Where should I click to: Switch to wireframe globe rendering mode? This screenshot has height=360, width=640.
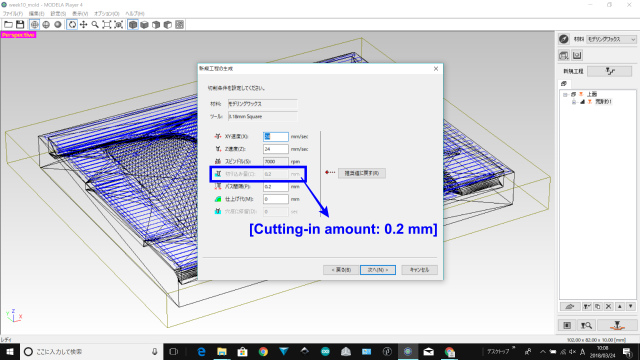point(35,25)
